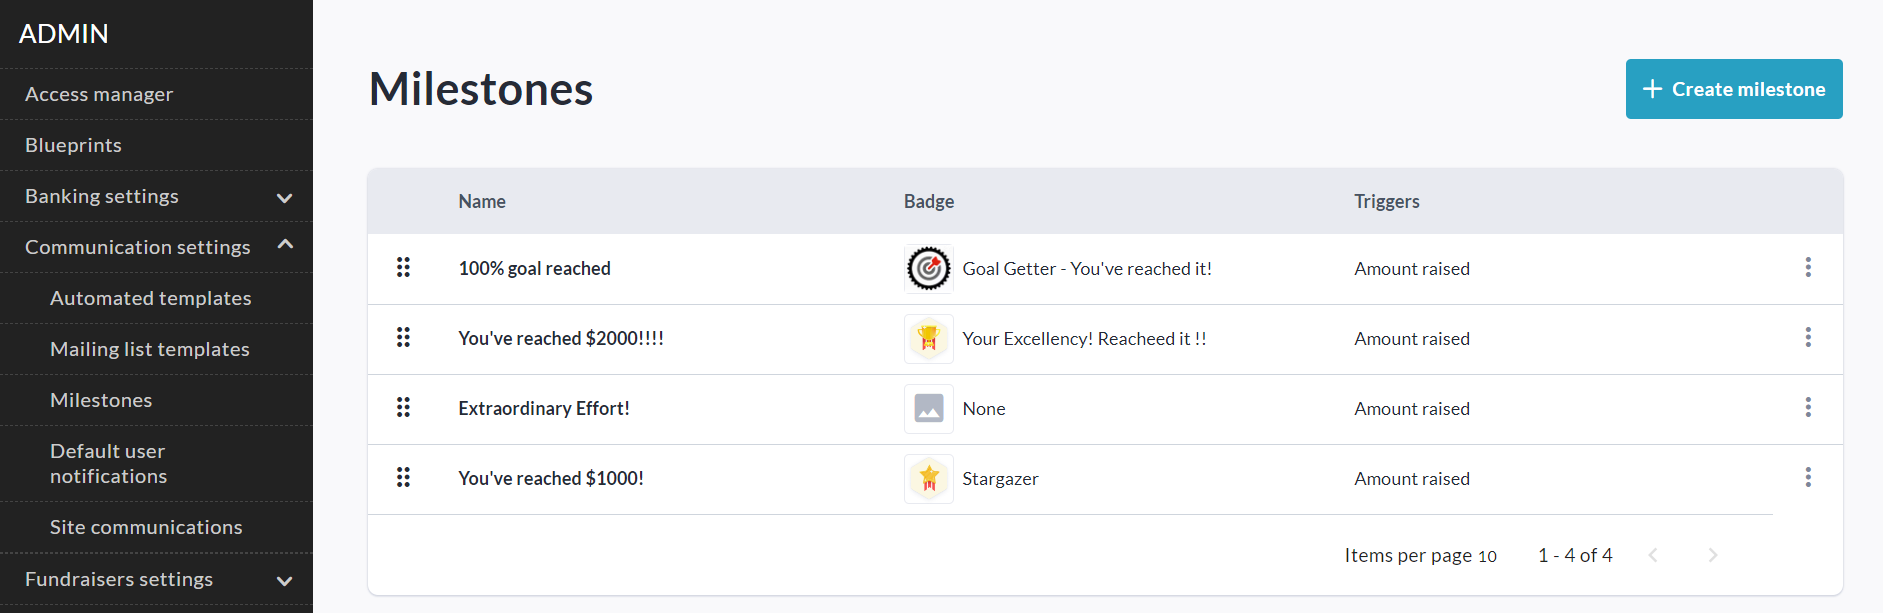The width and height of the screenshot is (1883, 613).
Task: Open three-dot menu for 100% goal reached
Action: [x=1807, y=268]
